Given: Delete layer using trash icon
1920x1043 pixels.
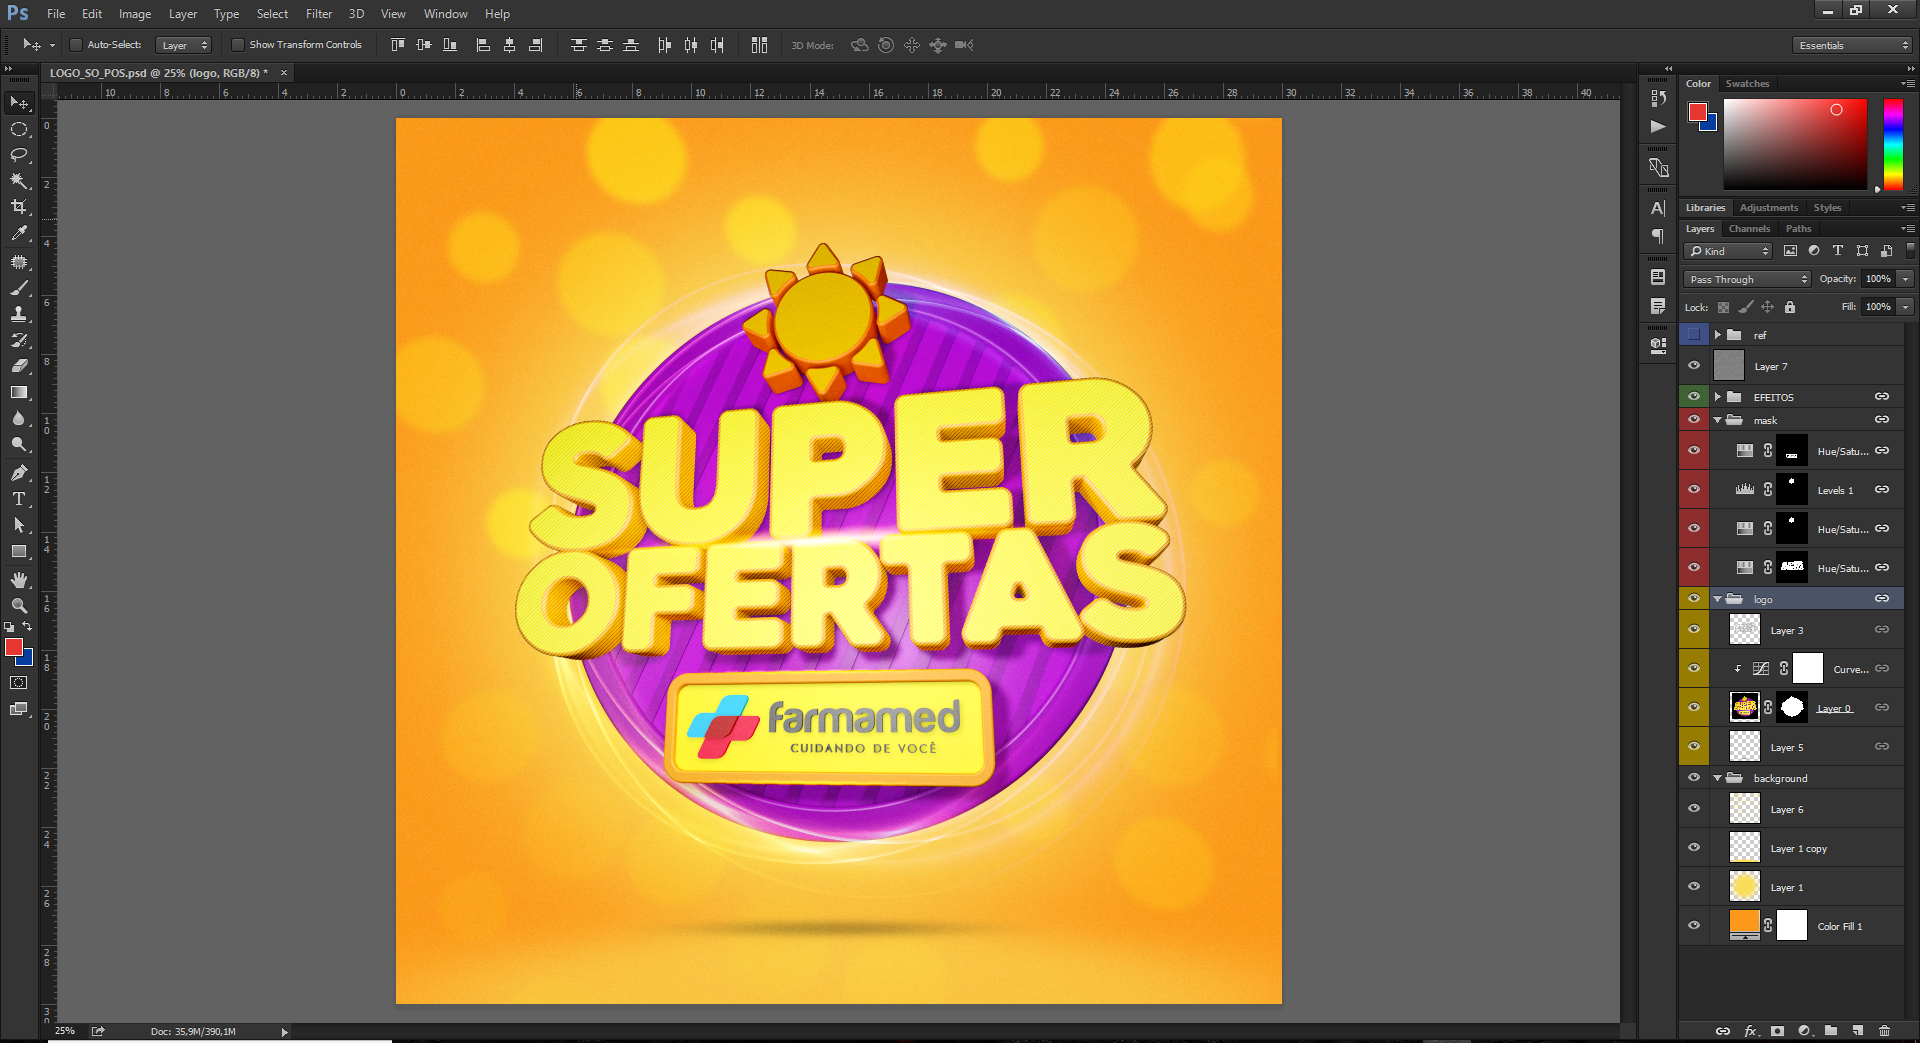Looking at the screenshot, I should click(x=1885, y=1031).
